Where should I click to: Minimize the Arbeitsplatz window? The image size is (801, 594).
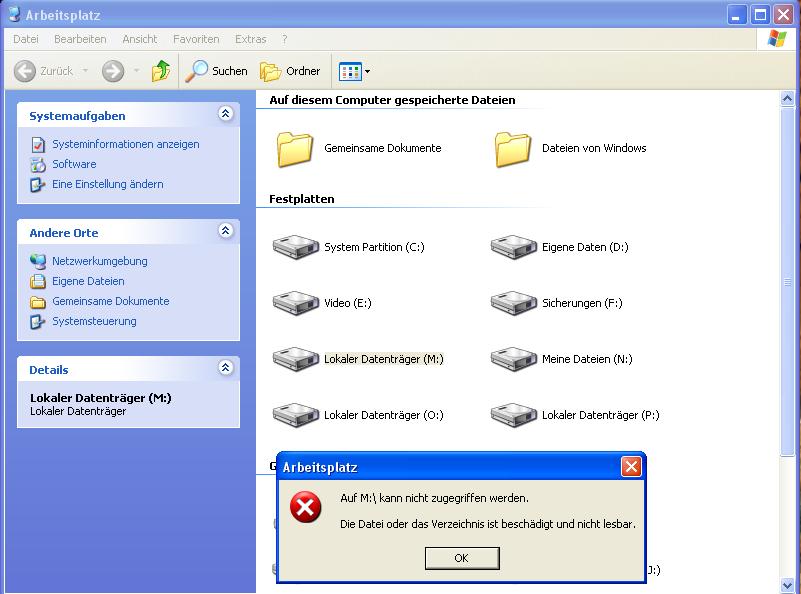737,14
